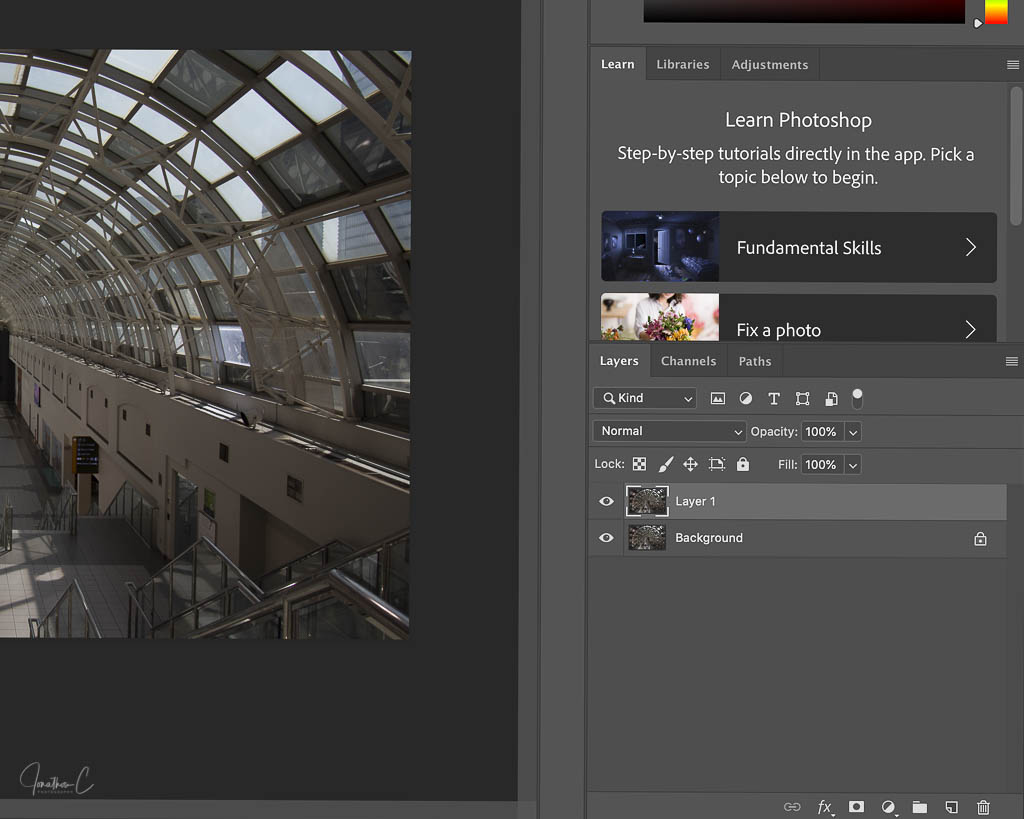Image resolution: width=1024 pixels, height=819 pixels.
Task: Lock layer position move icon
Action: click(x=690, y=464)
